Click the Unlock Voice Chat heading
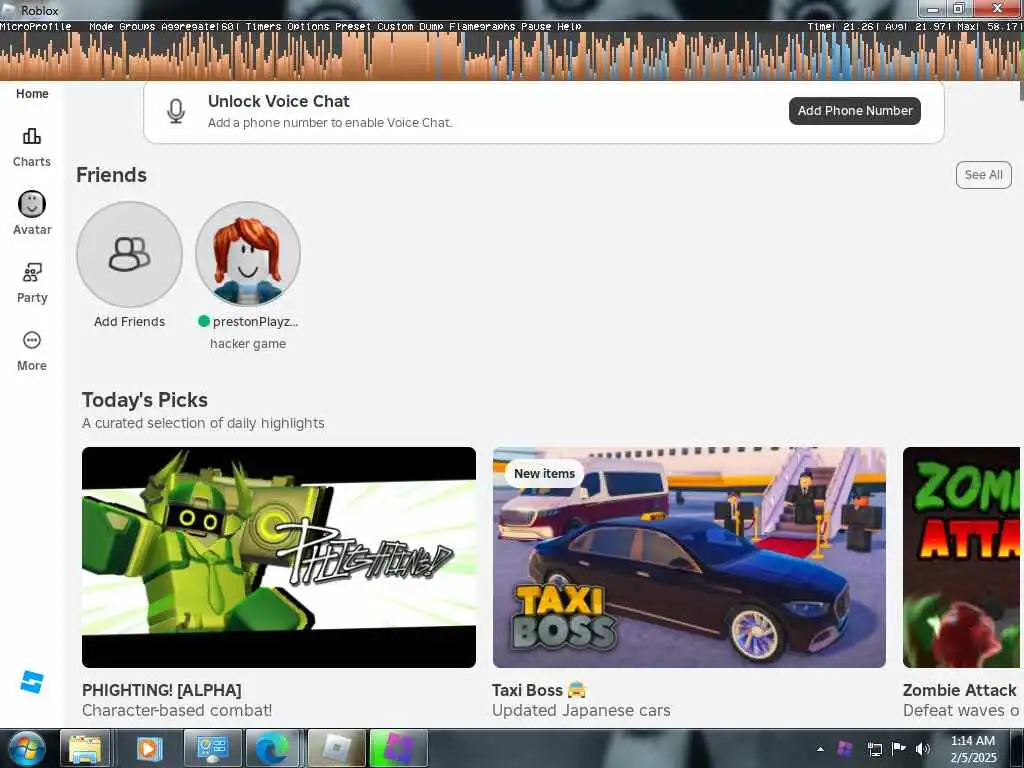1024x768 pixels. coord(279,101)
